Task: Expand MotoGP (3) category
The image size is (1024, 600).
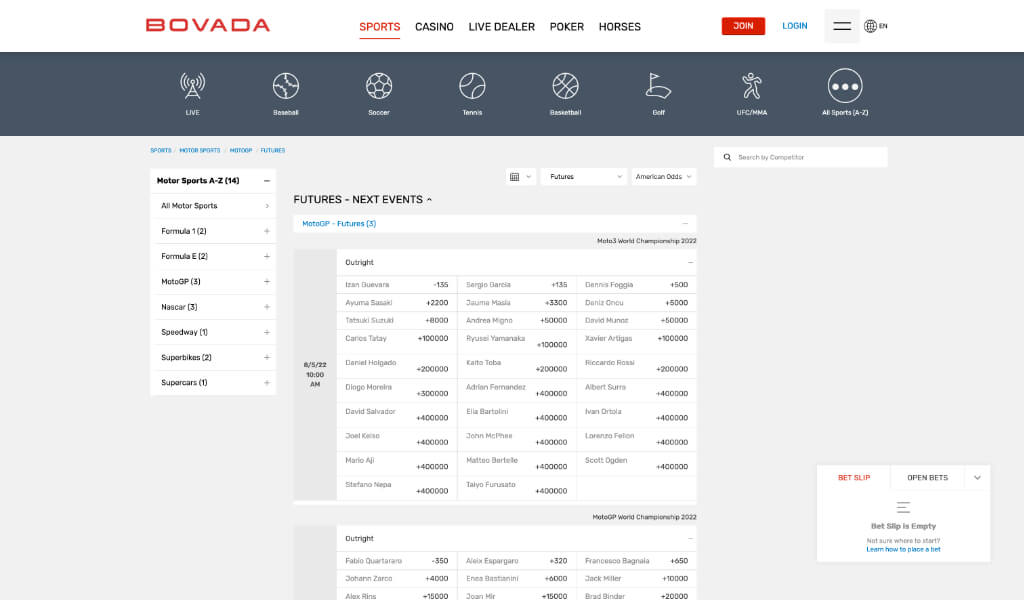Action: tap(266, 281)
